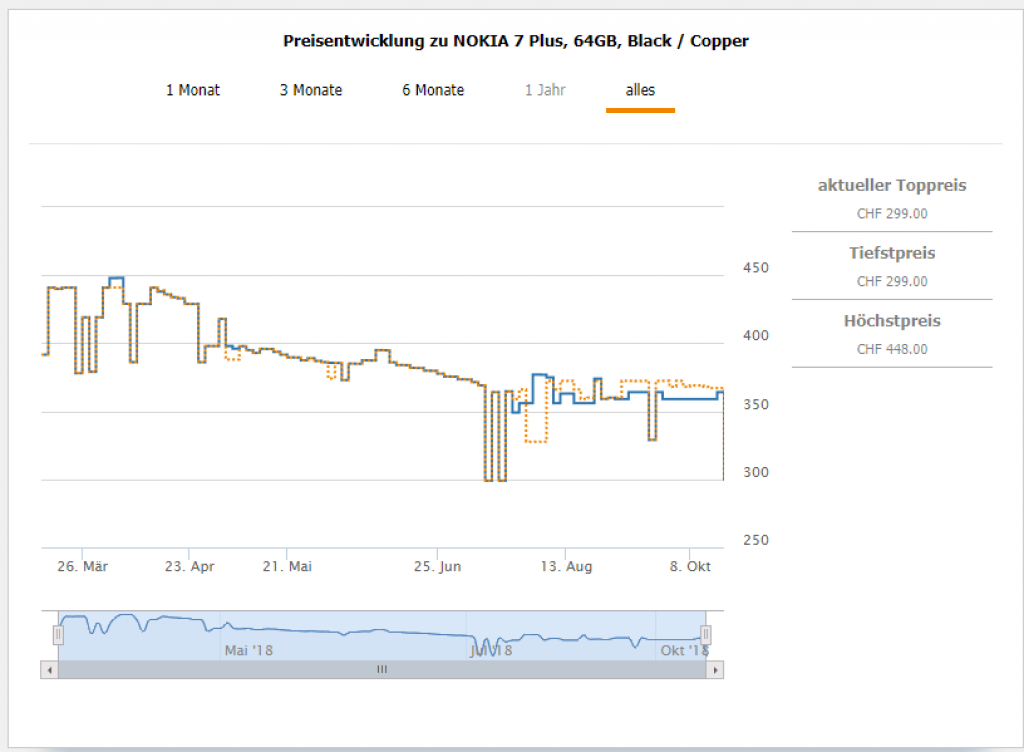Click the 25. Jun x-axis label
Screen dimensions: 1024x752
pos(438,567)
